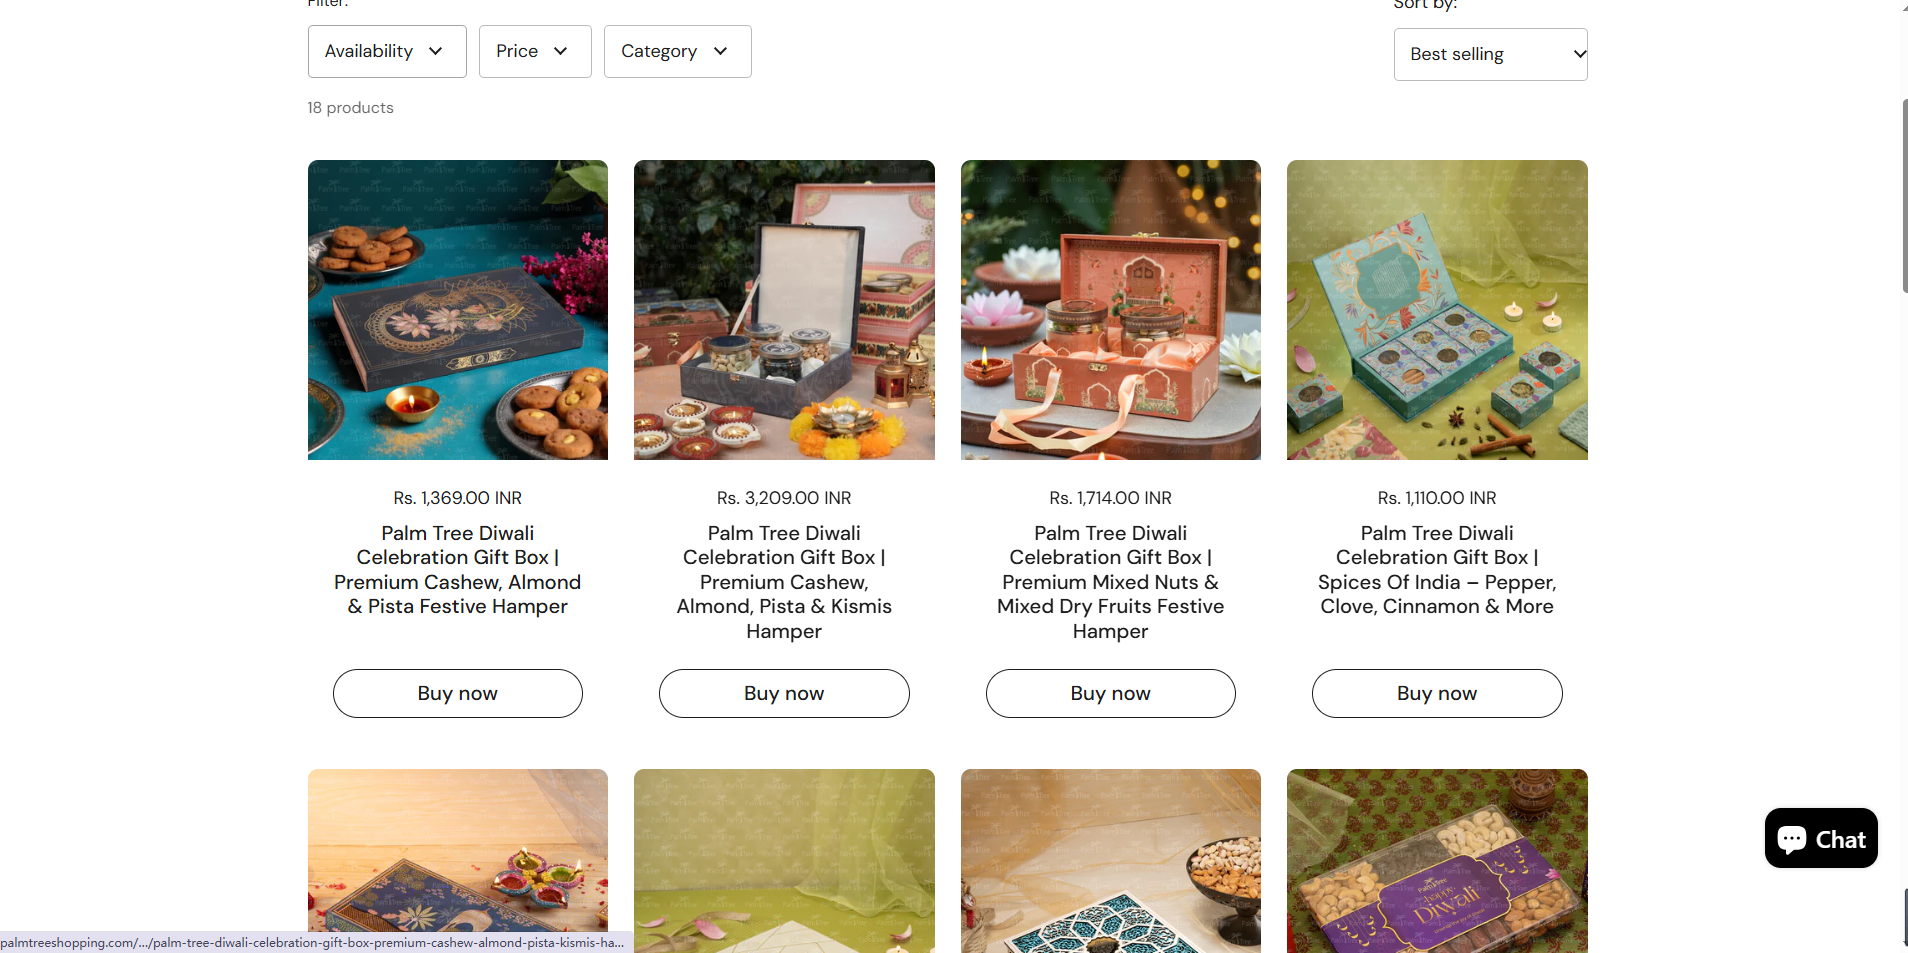
Task: Click the orange Diwali hamper product photo
Action: (1110, 310)
